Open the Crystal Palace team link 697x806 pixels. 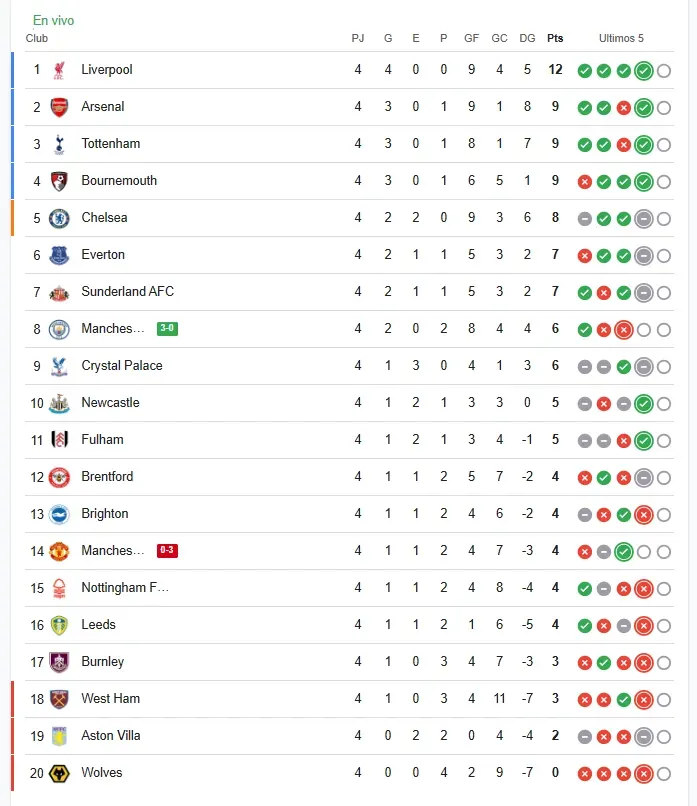point(121,366)
